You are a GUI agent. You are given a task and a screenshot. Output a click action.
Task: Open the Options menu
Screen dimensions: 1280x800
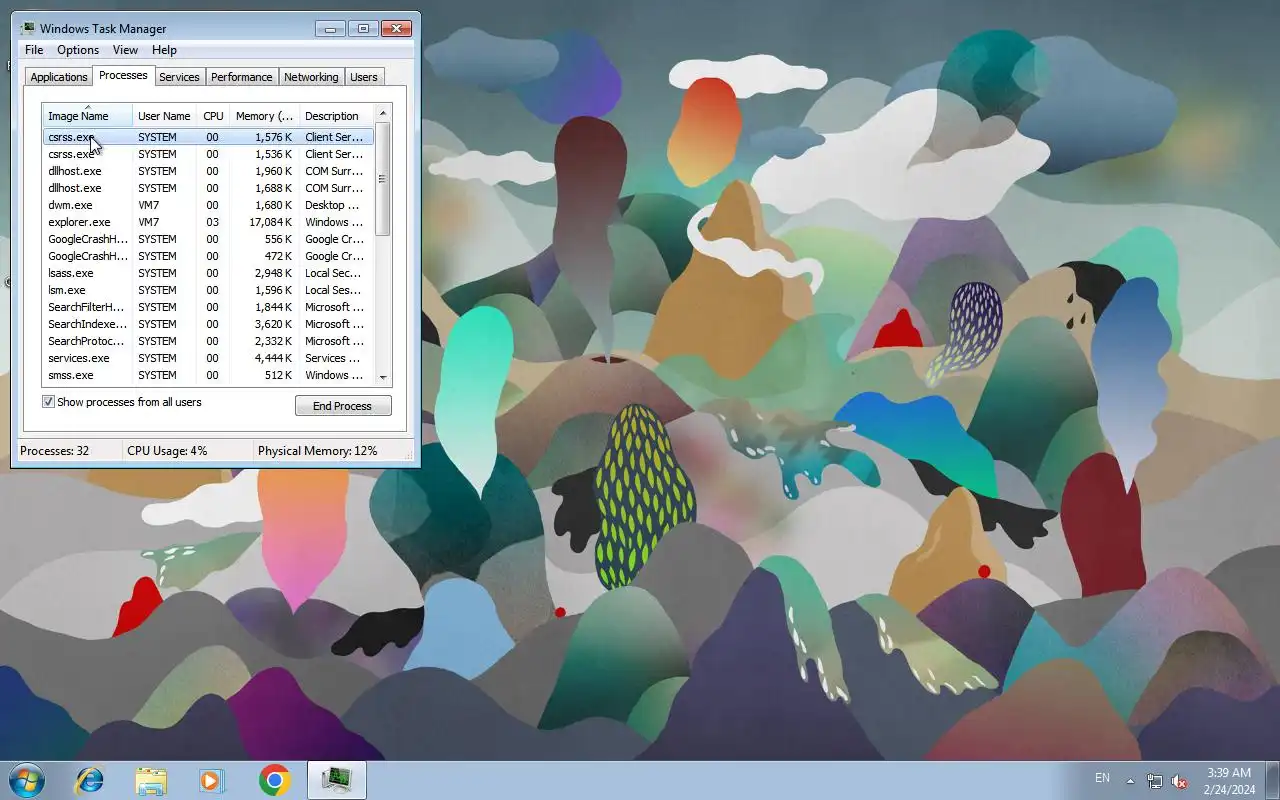[78, 50]
